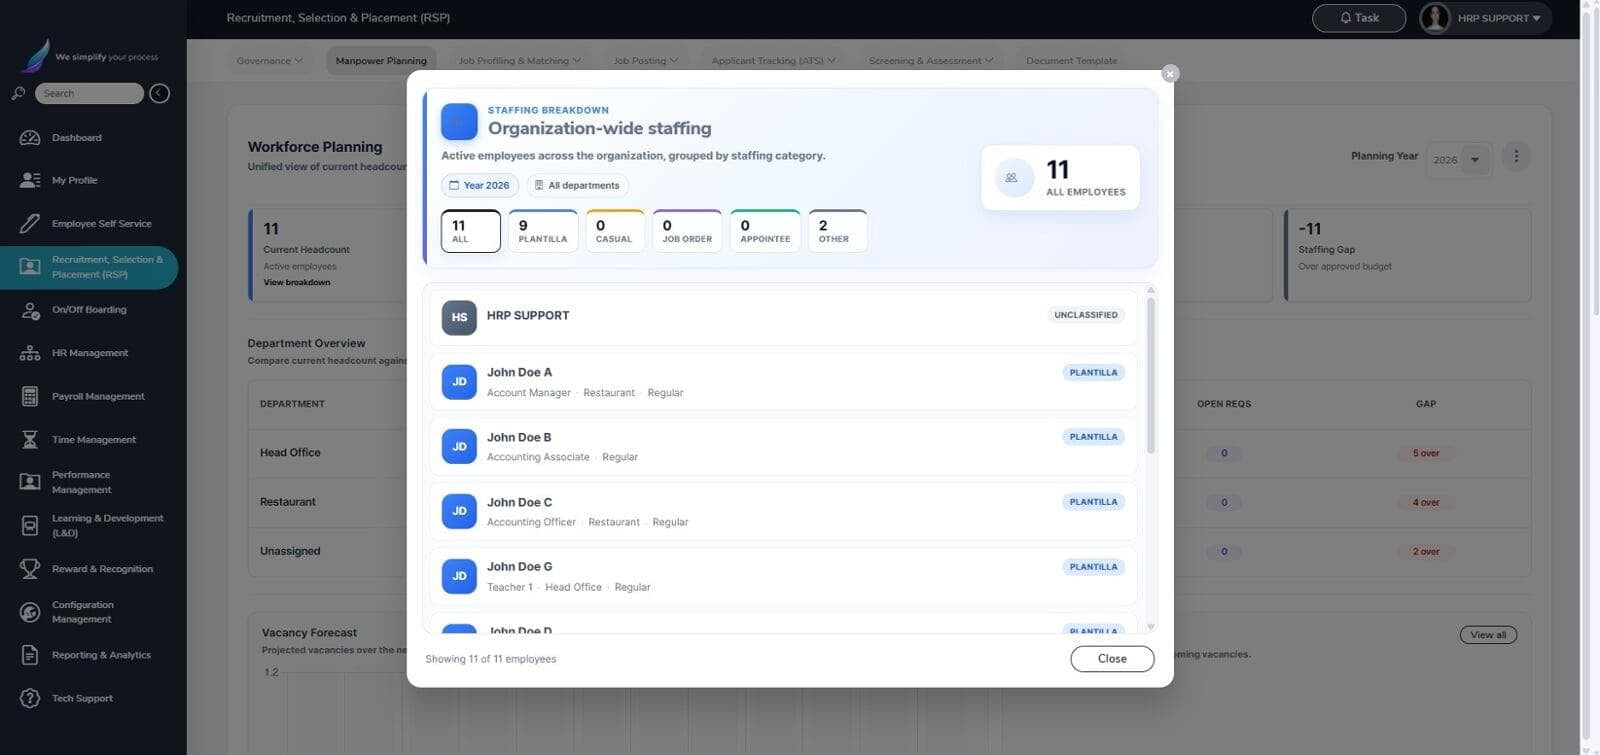The width and height of the screenshot is (1600, 755).
Task: Open the three-dot options menu near Planning Year
Action: coord(1516,156)
